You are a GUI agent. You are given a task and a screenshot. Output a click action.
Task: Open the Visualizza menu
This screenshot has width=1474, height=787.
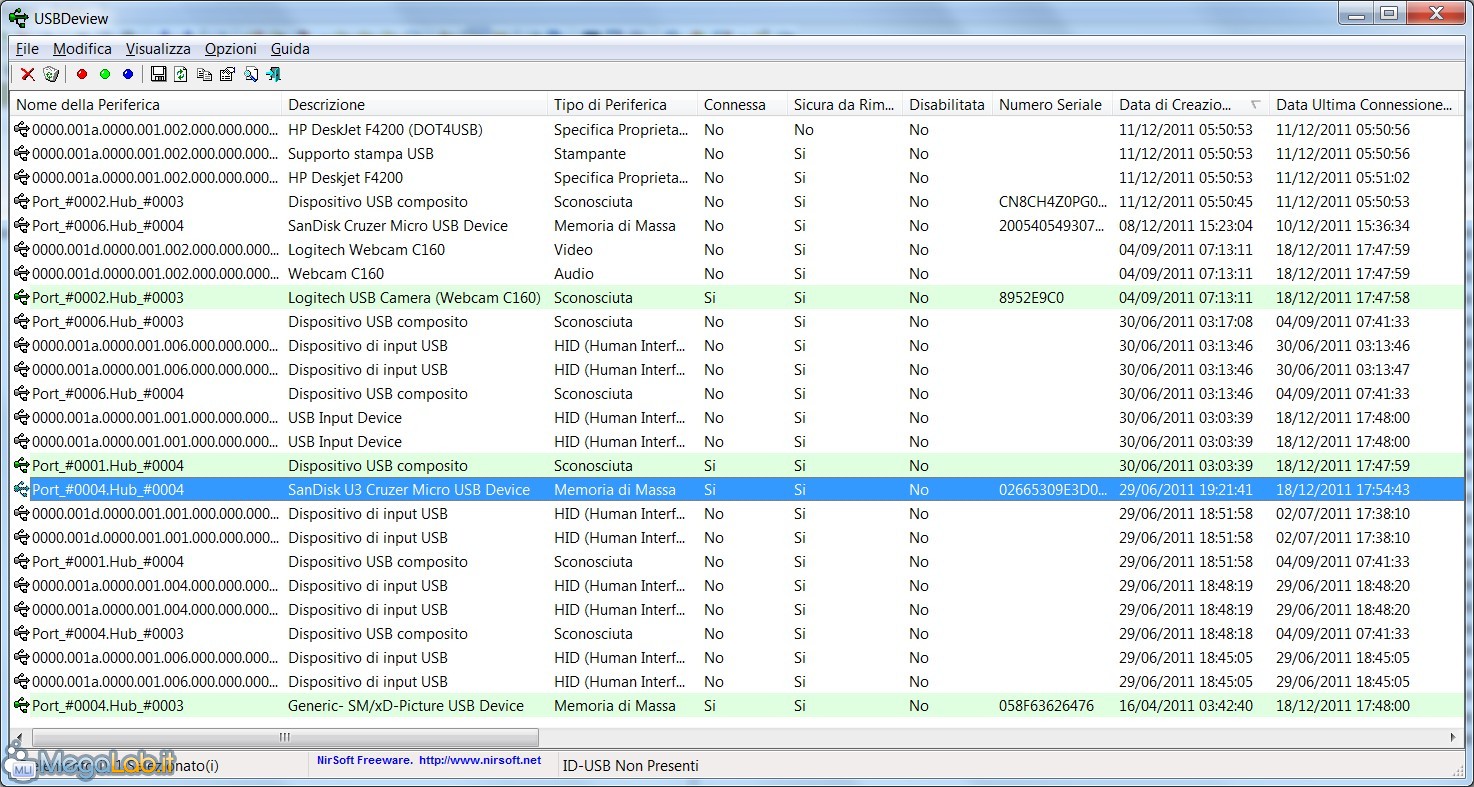point(158,48)
